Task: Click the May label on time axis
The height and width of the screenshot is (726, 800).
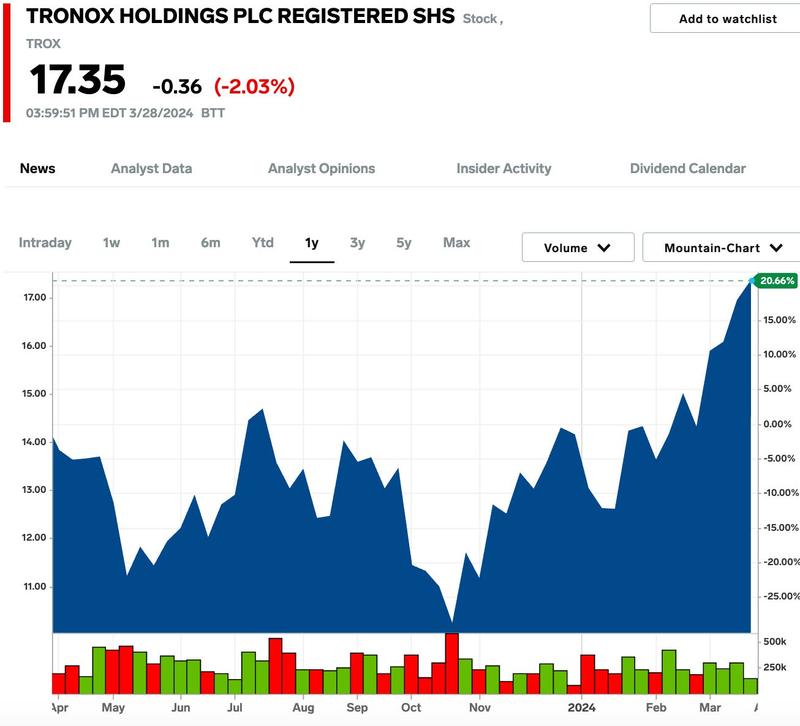Action: [x=113, y=708]
